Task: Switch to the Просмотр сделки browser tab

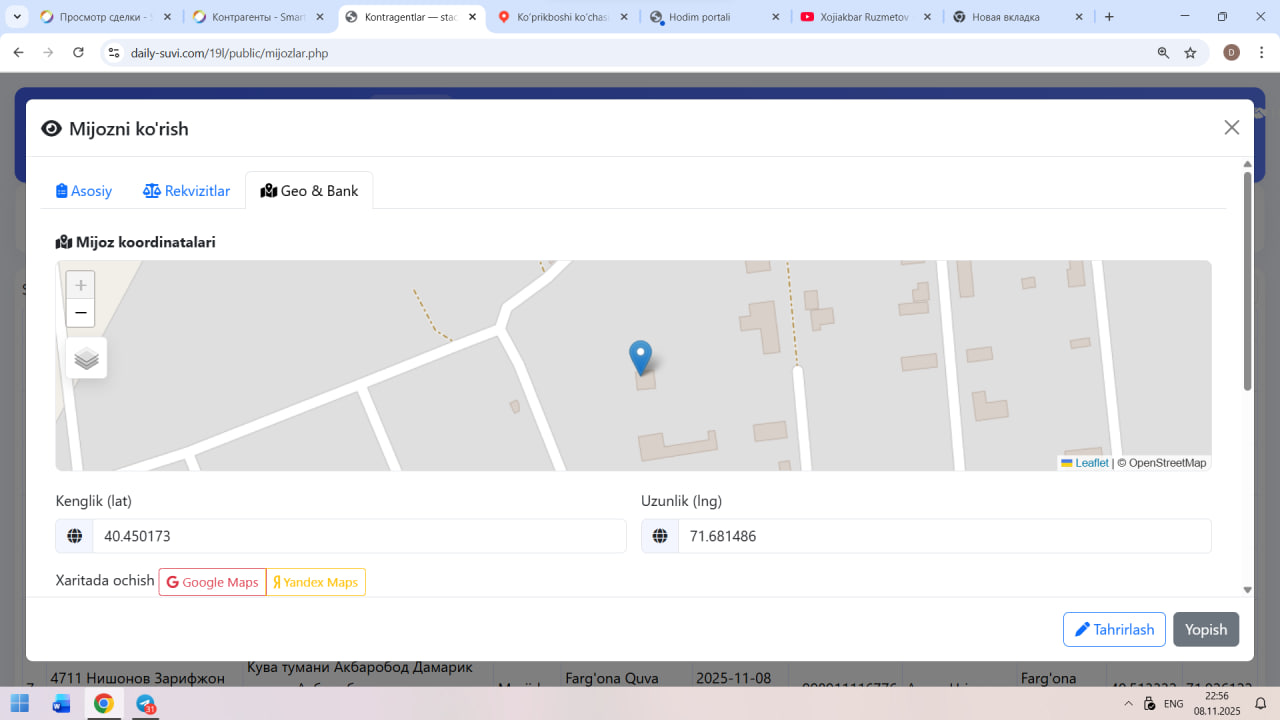Action: click(105, 17)
